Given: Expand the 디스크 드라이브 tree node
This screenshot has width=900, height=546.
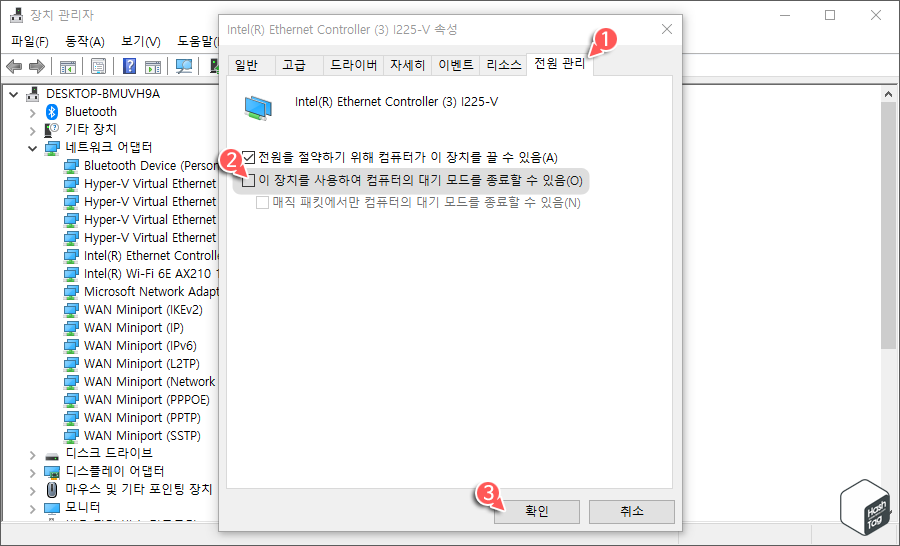Looking at the screenshot, I should click(33, 455).
